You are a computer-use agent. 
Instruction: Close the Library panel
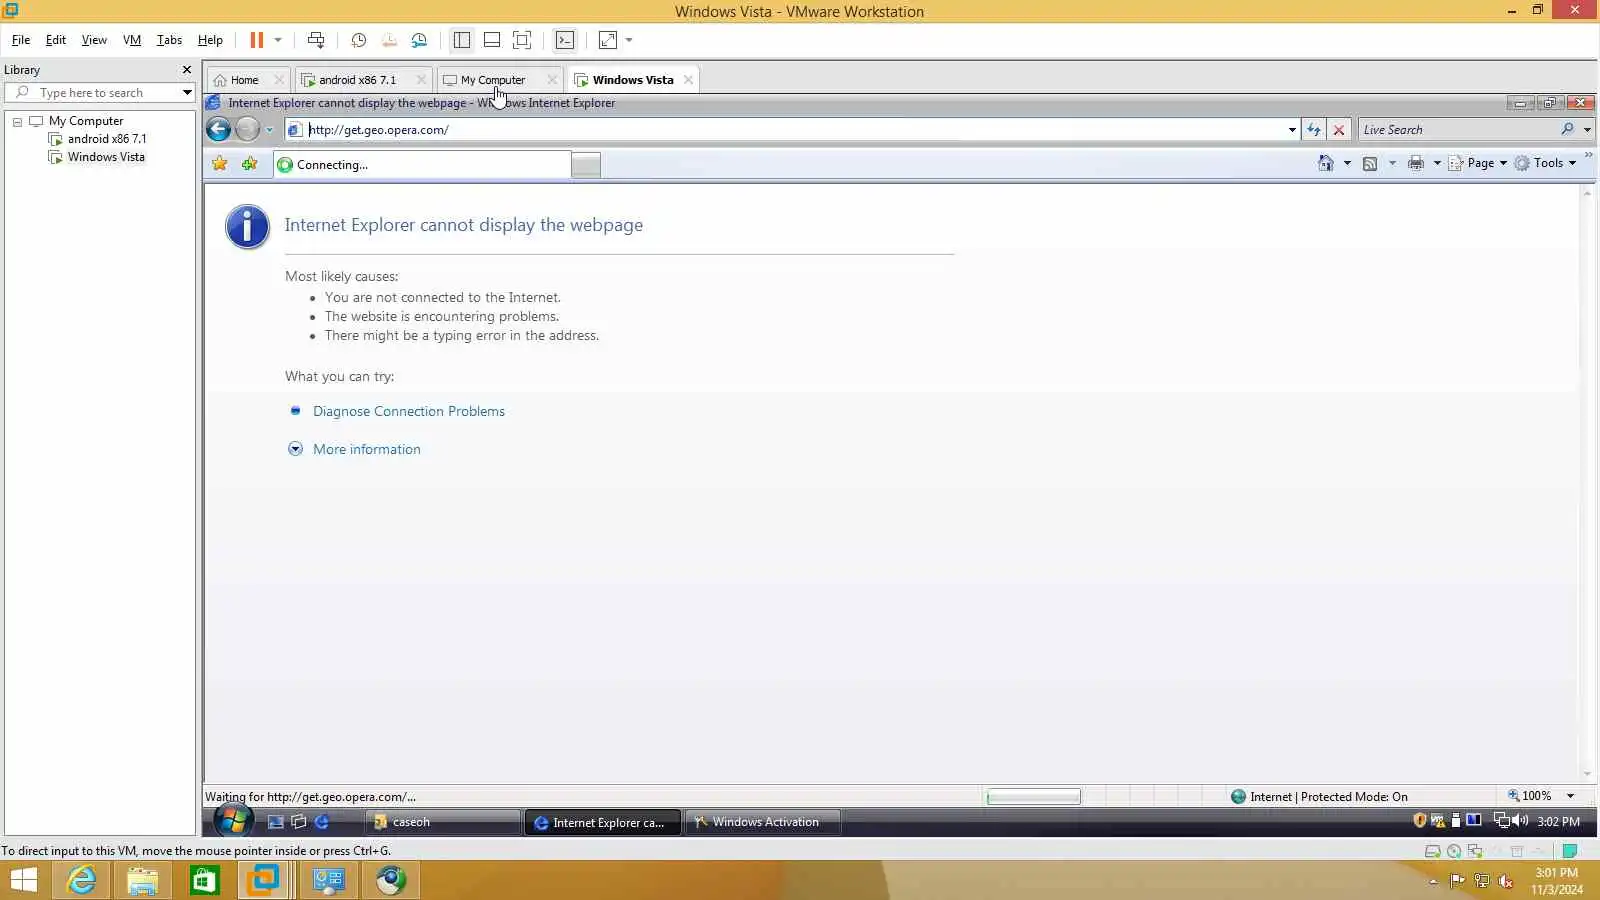coord(186,70)
